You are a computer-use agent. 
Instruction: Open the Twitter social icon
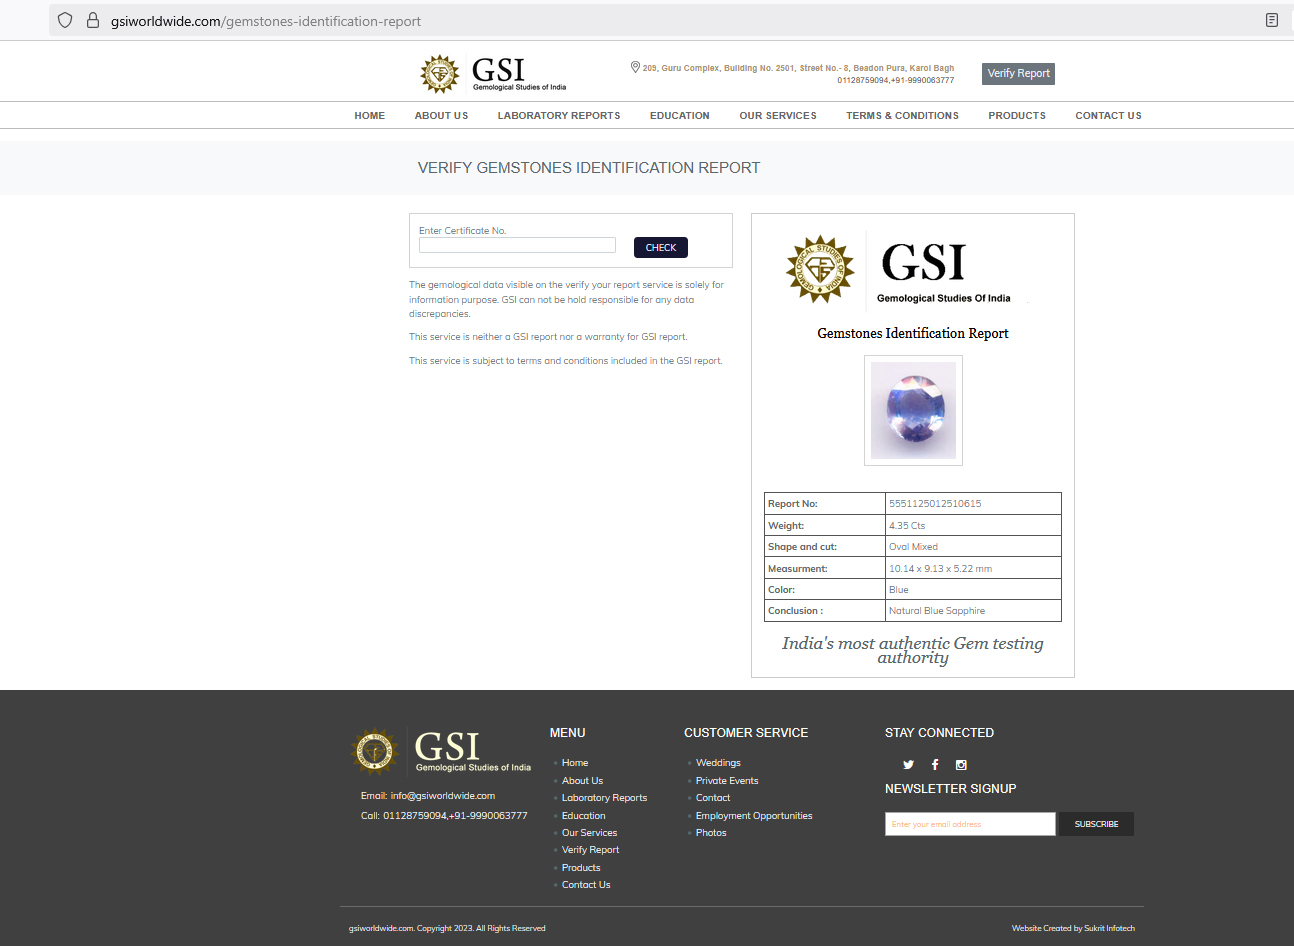[x=908, y=765]
